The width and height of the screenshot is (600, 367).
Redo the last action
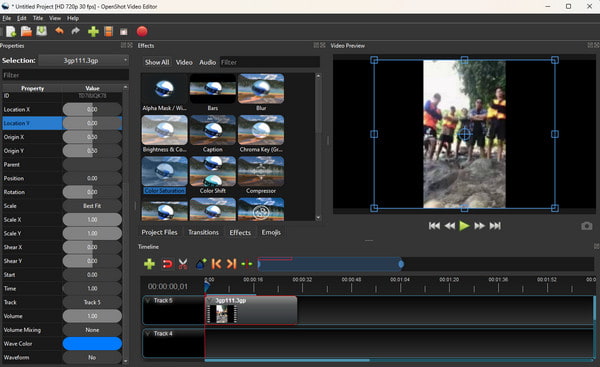point(75,31)
